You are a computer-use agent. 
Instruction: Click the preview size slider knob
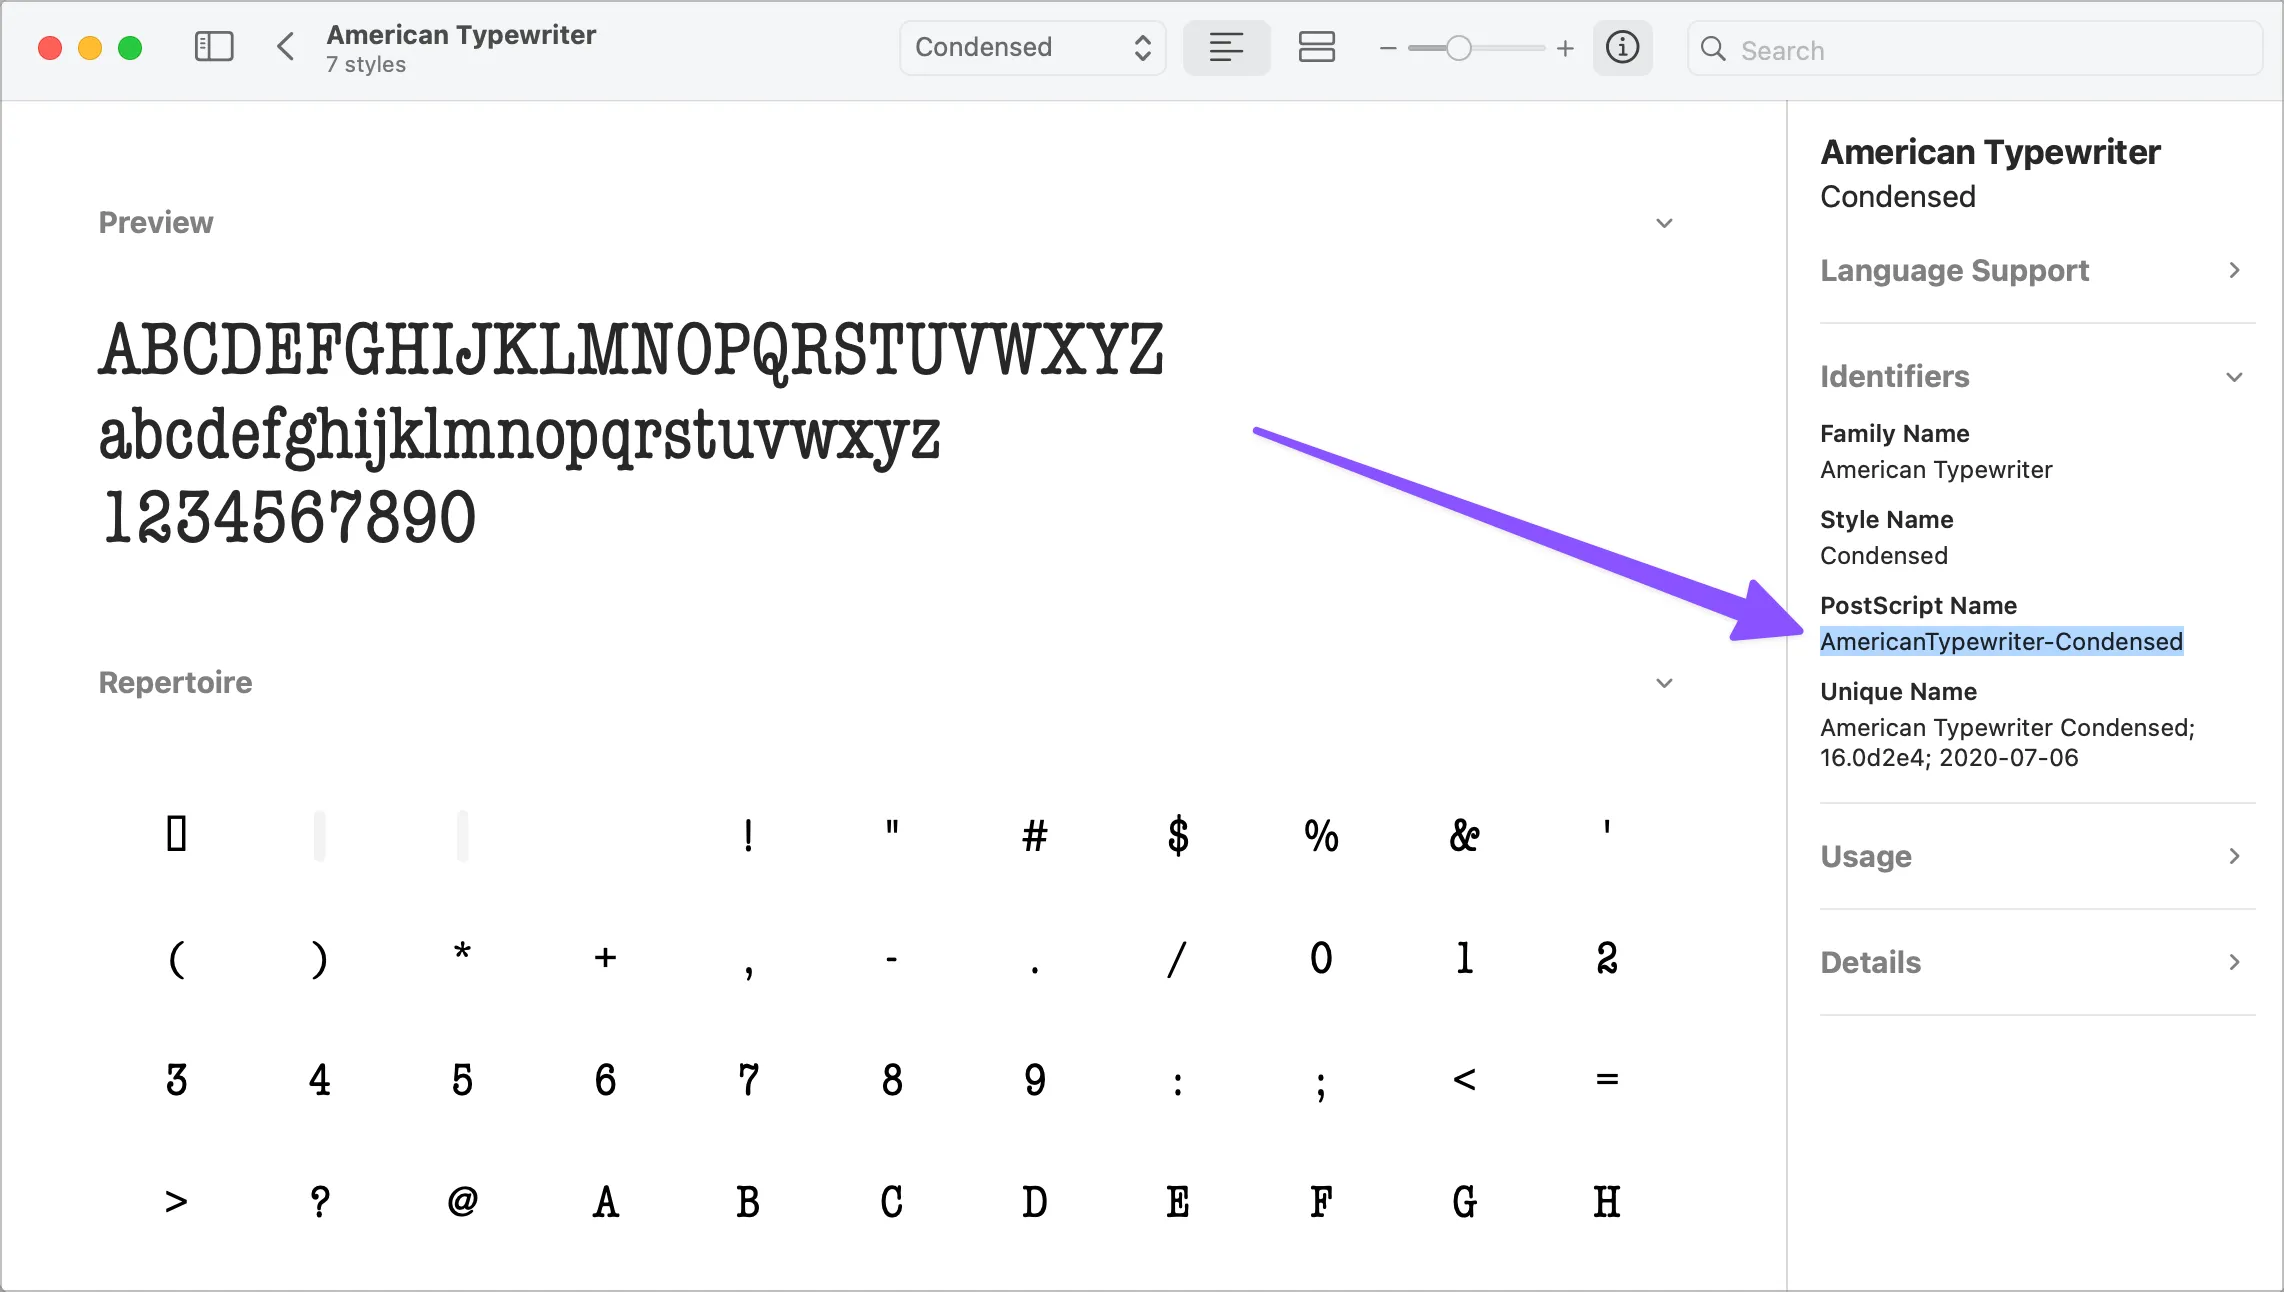pyautogui.click(x=1459, y=48)
